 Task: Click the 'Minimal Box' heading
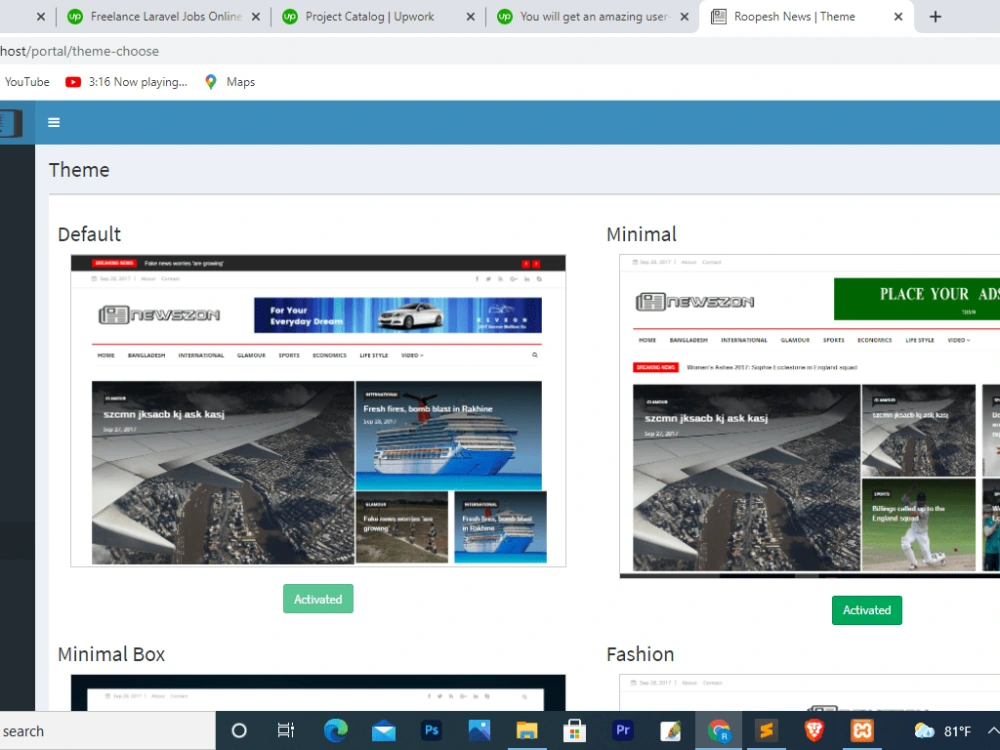112,654
